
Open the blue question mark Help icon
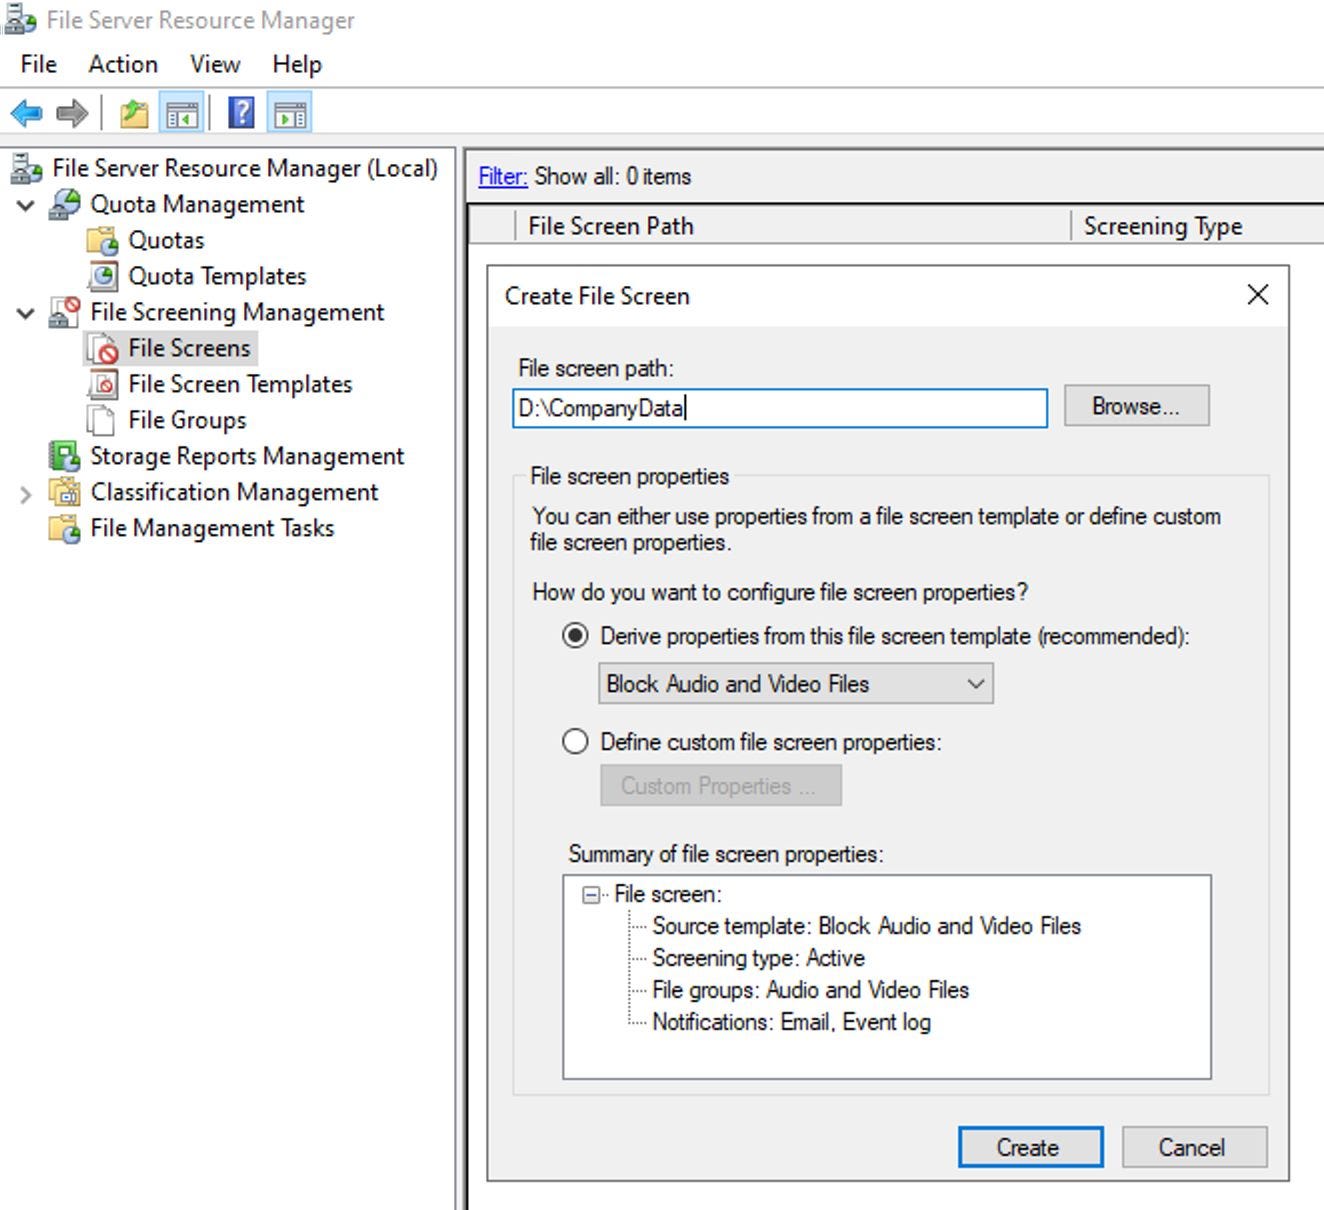point(241,112)
